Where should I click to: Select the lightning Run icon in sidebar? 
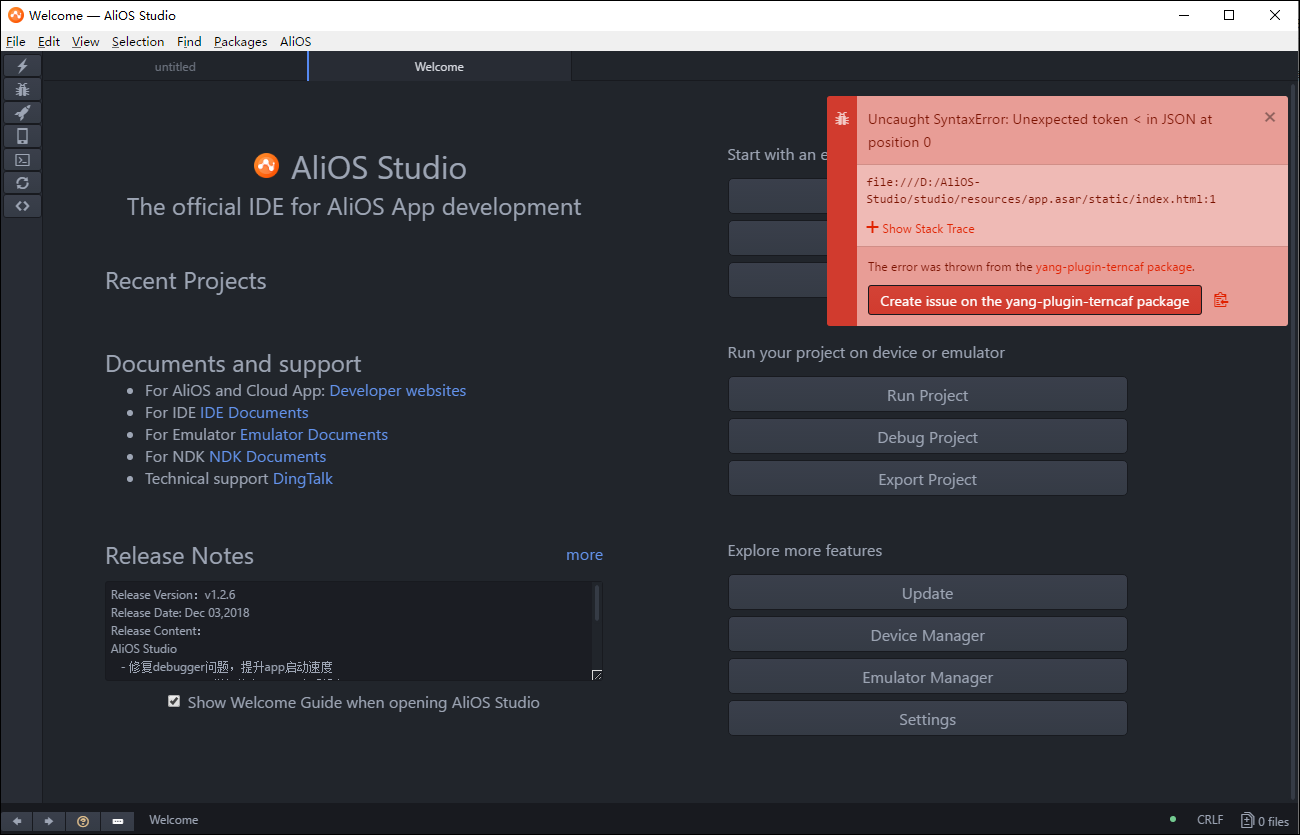point(21,65)
